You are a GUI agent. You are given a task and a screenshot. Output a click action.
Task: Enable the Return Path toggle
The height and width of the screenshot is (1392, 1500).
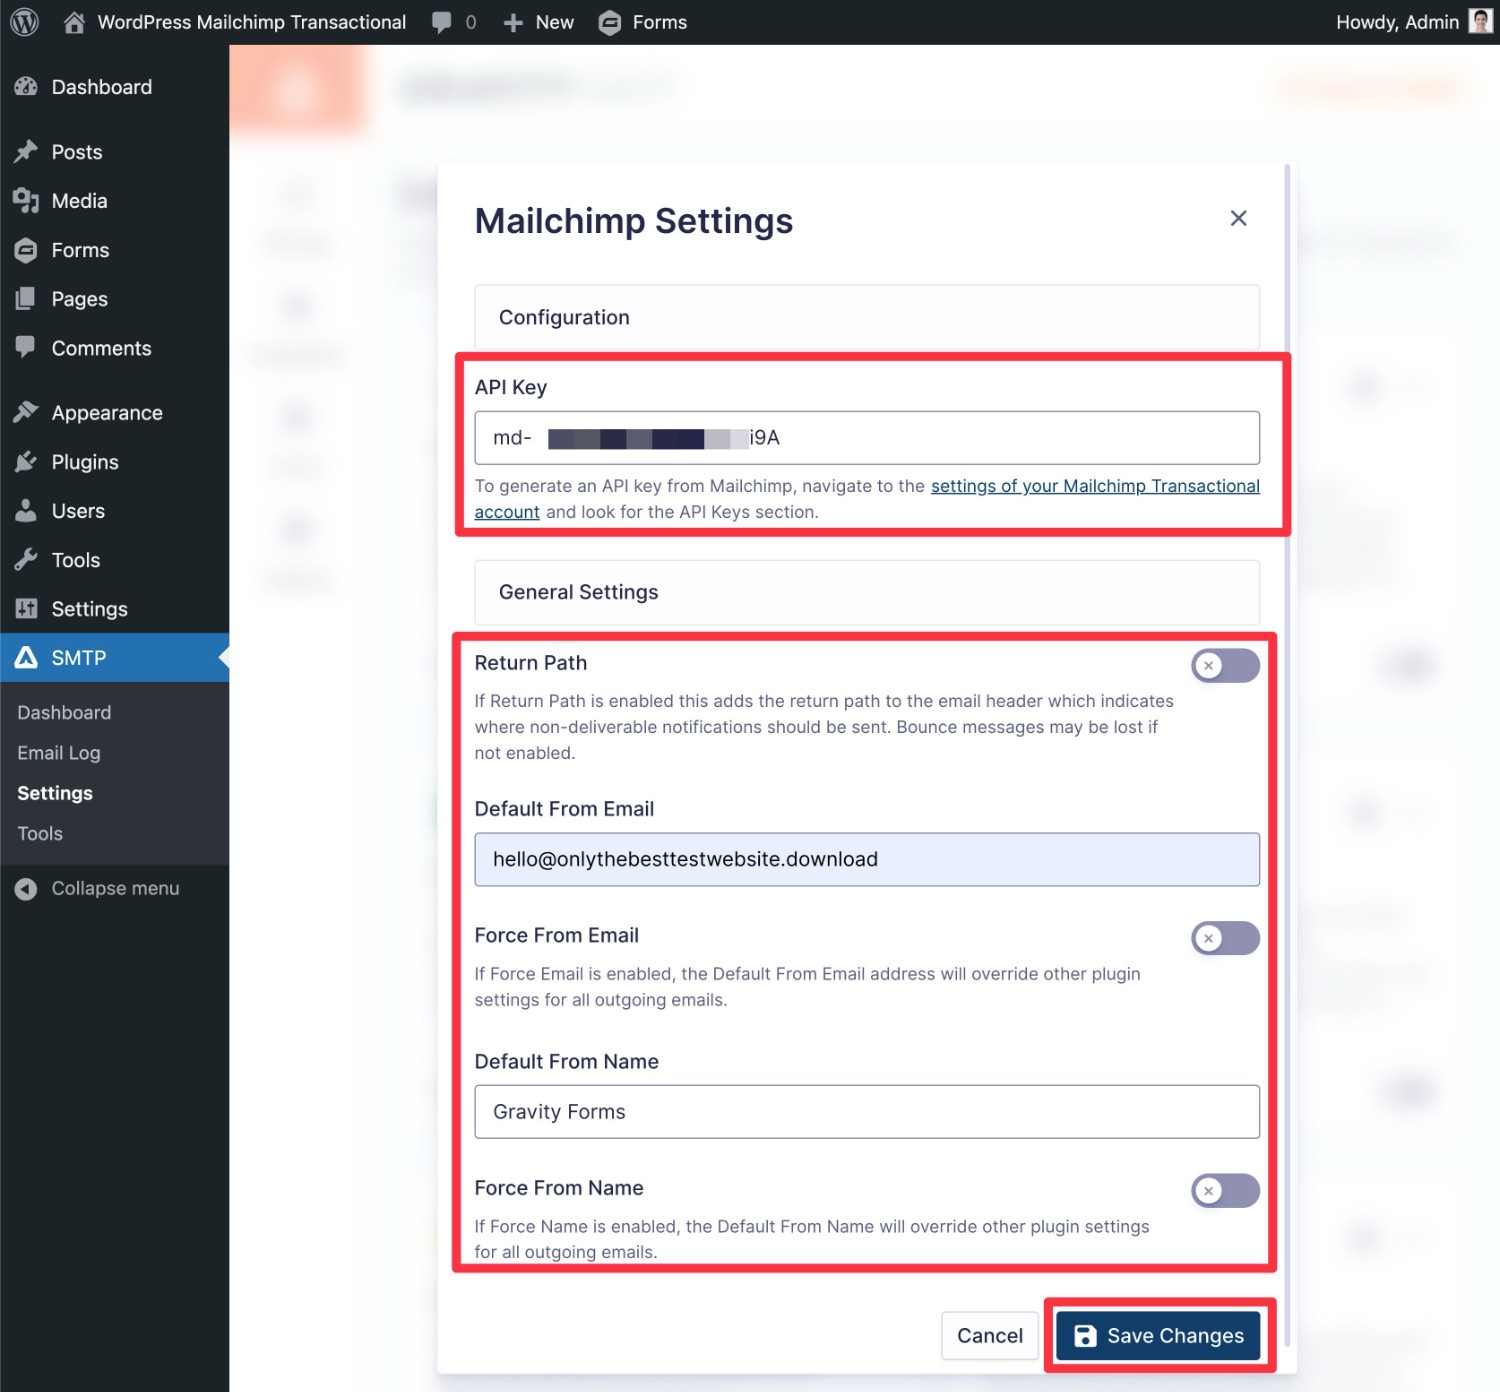point(1225,666)
